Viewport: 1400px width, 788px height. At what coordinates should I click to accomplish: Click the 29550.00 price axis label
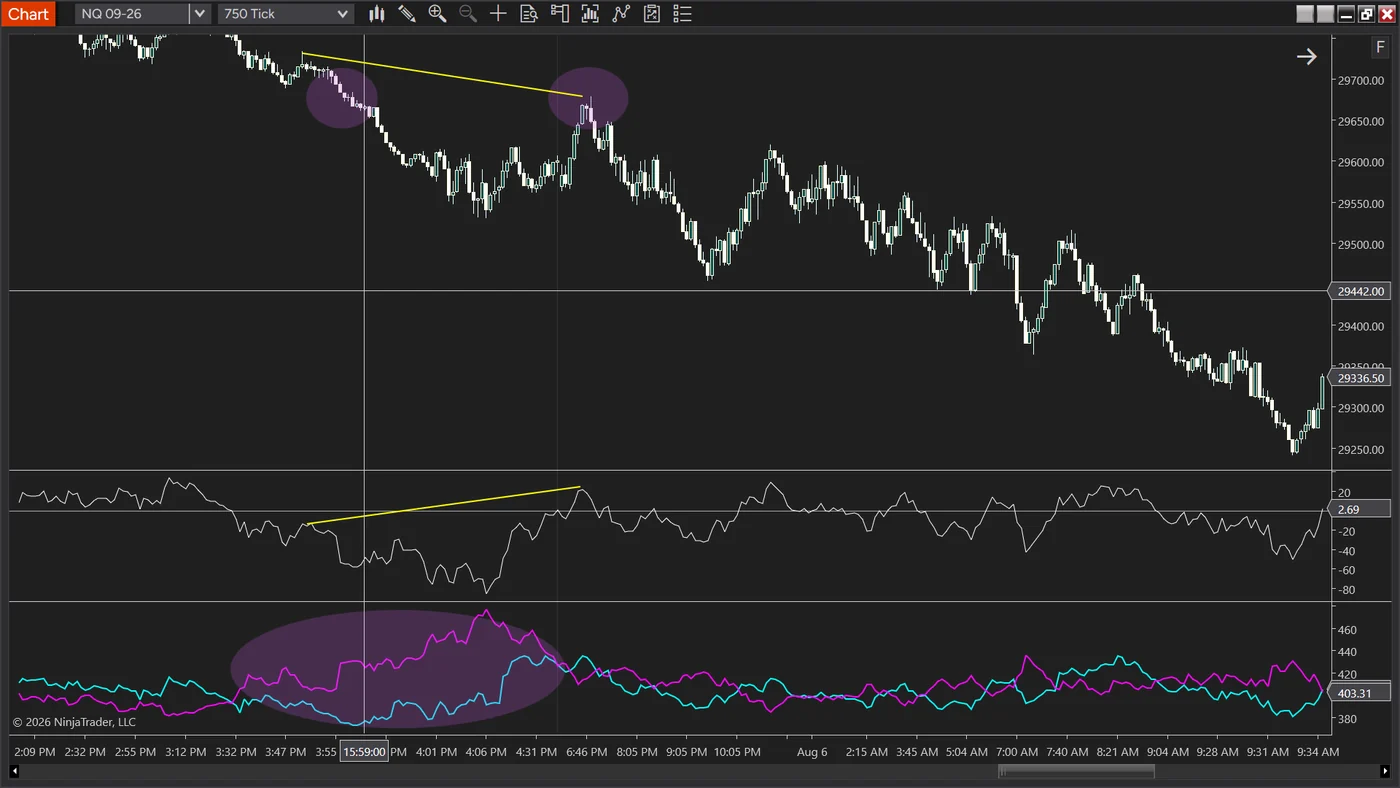[x=1361, y=203]
